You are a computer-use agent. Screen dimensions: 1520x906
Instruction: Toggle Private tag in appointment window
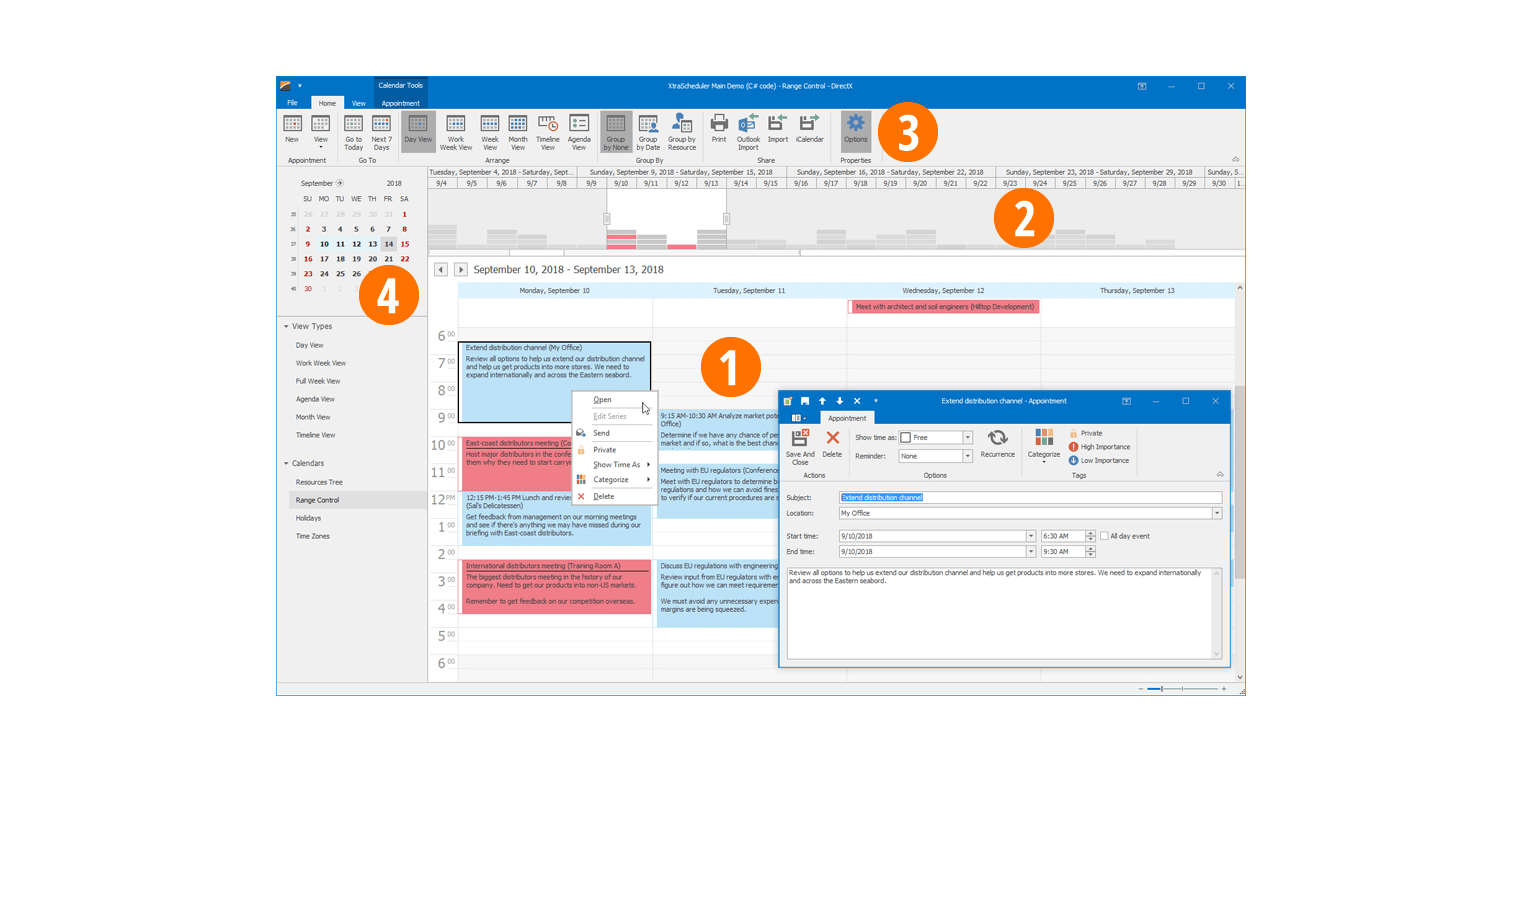pyautogui.click(x=1086, y=433)
